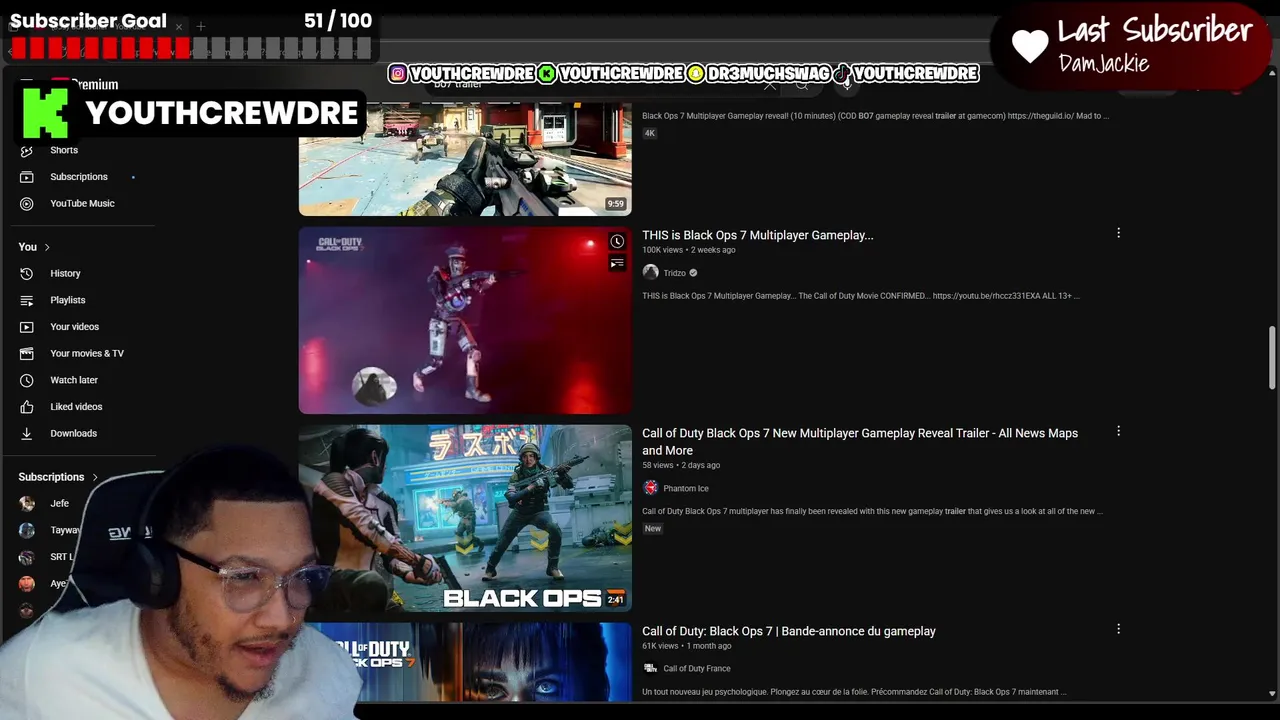Click Watch later clock on Tridzo thumbnail
Screen dimensions: 1280x720
pyautogui.click(x=617, y=241)
